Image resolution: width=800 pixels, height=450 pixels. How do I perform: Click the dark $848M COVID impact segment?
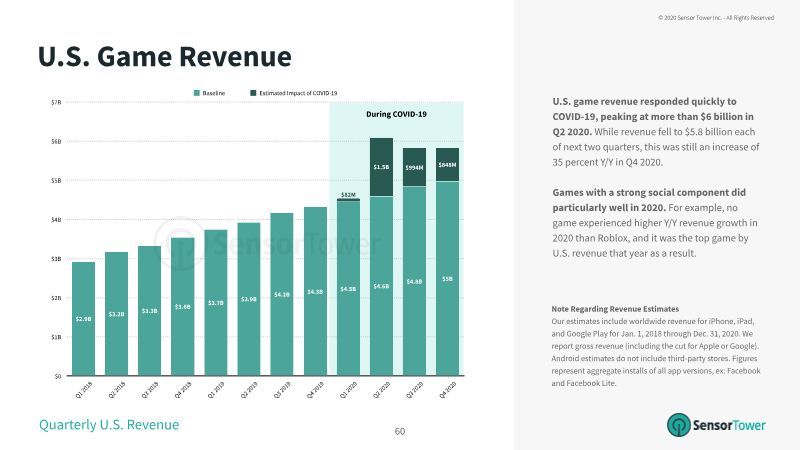(x=447, y=165)
